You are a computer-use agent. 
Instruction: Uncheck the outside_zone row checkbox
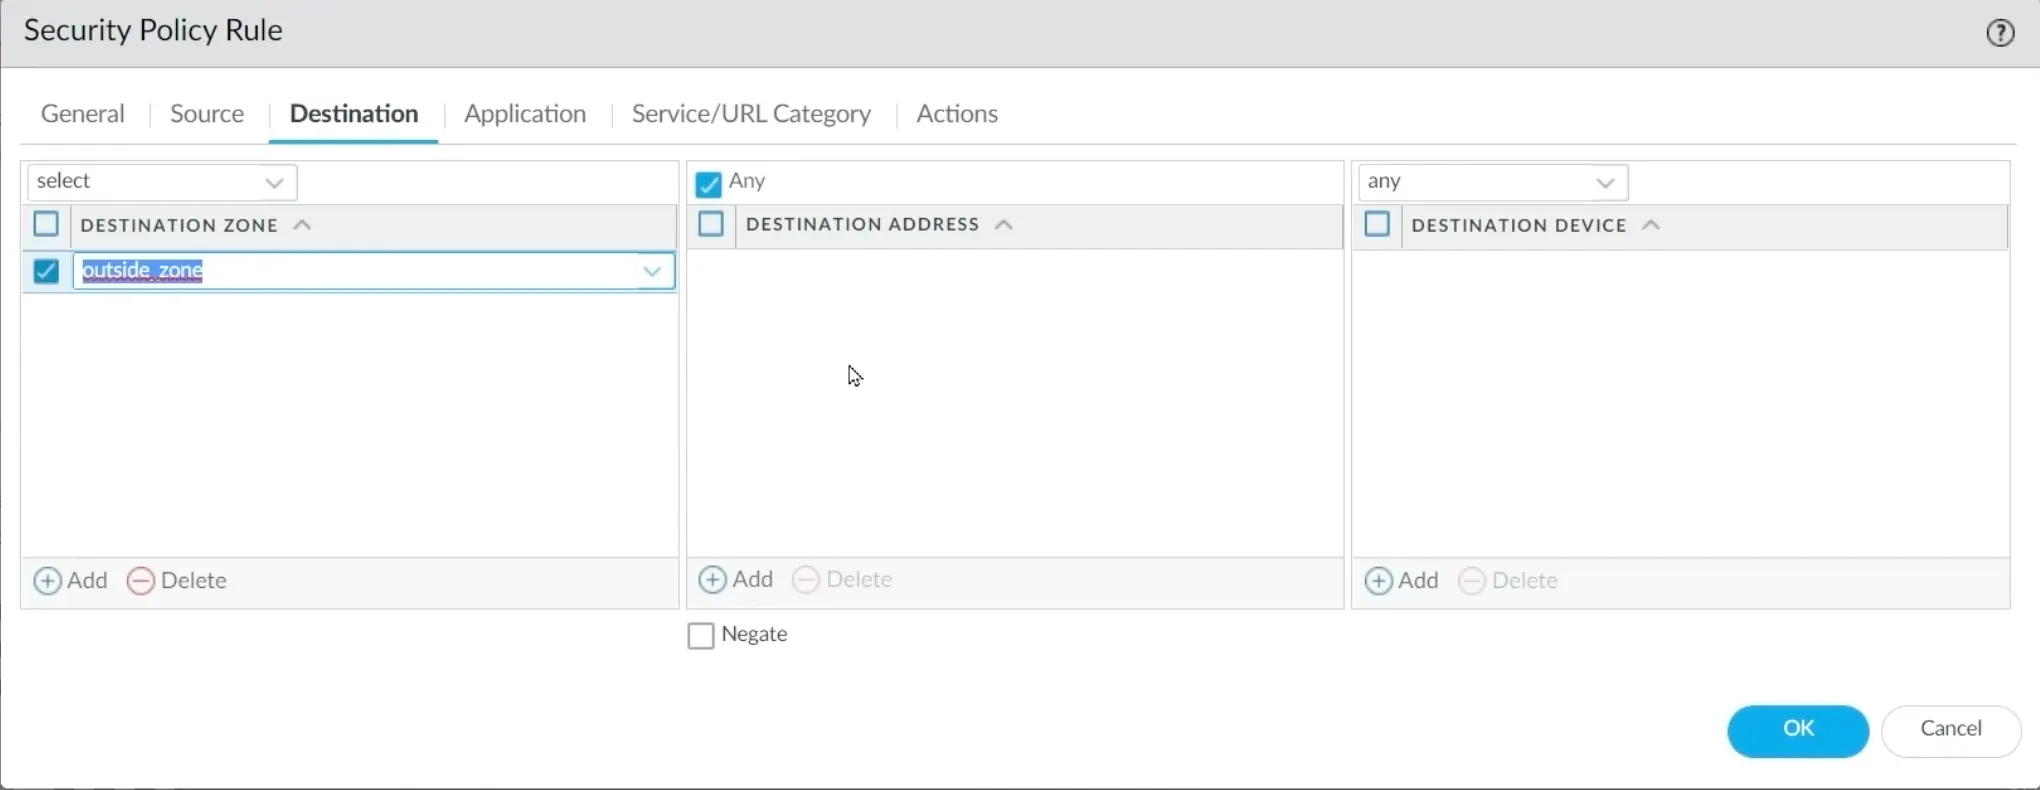point(46,271)
